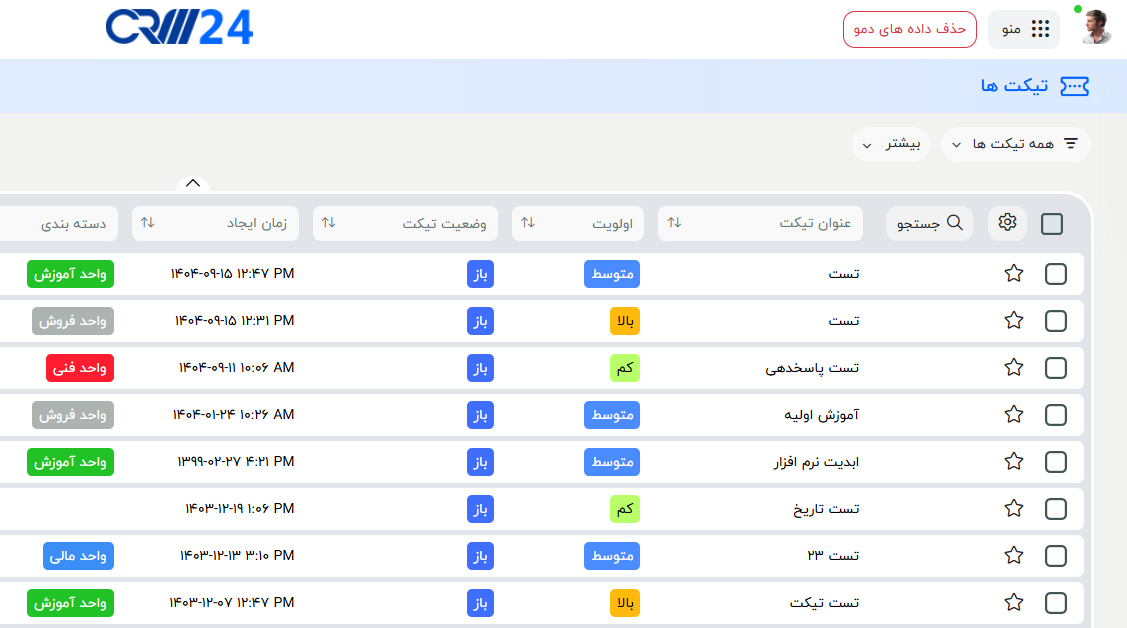Collapse the filter panel with up chevron
The width and height of the screenshot is (1127, 628).
click(x=193, y=184)
